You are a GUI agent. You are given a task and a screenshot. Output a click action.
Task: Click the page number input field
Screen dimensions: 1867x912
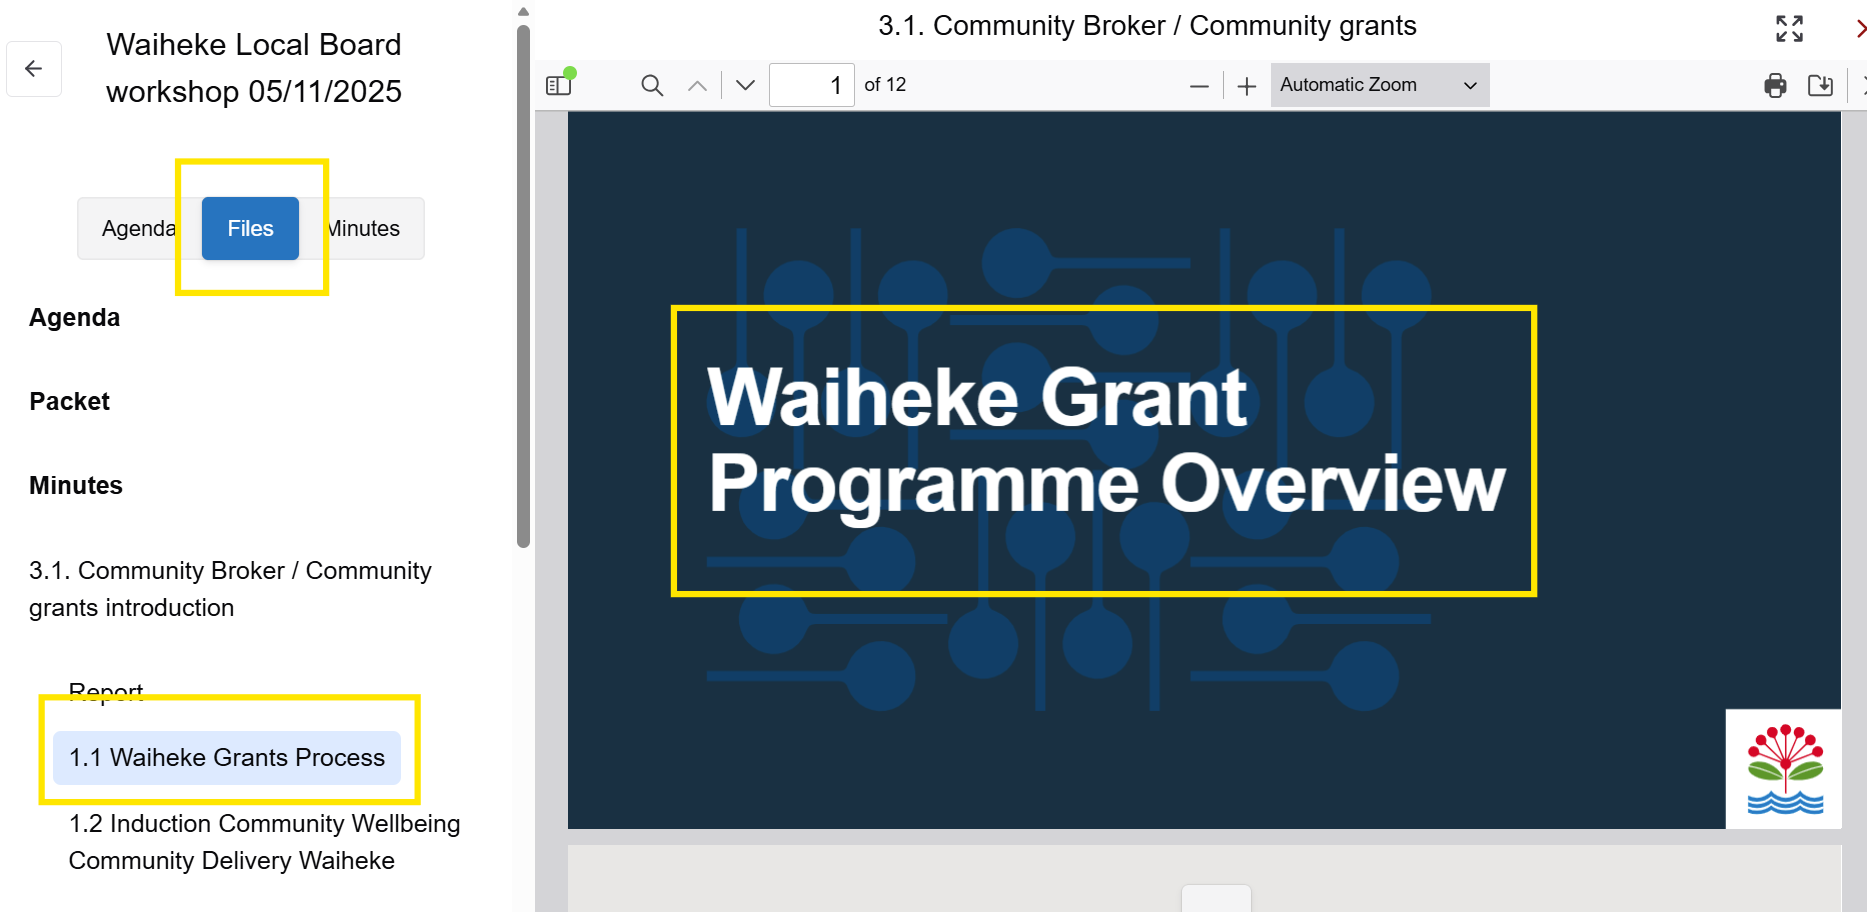coord(812,85)
